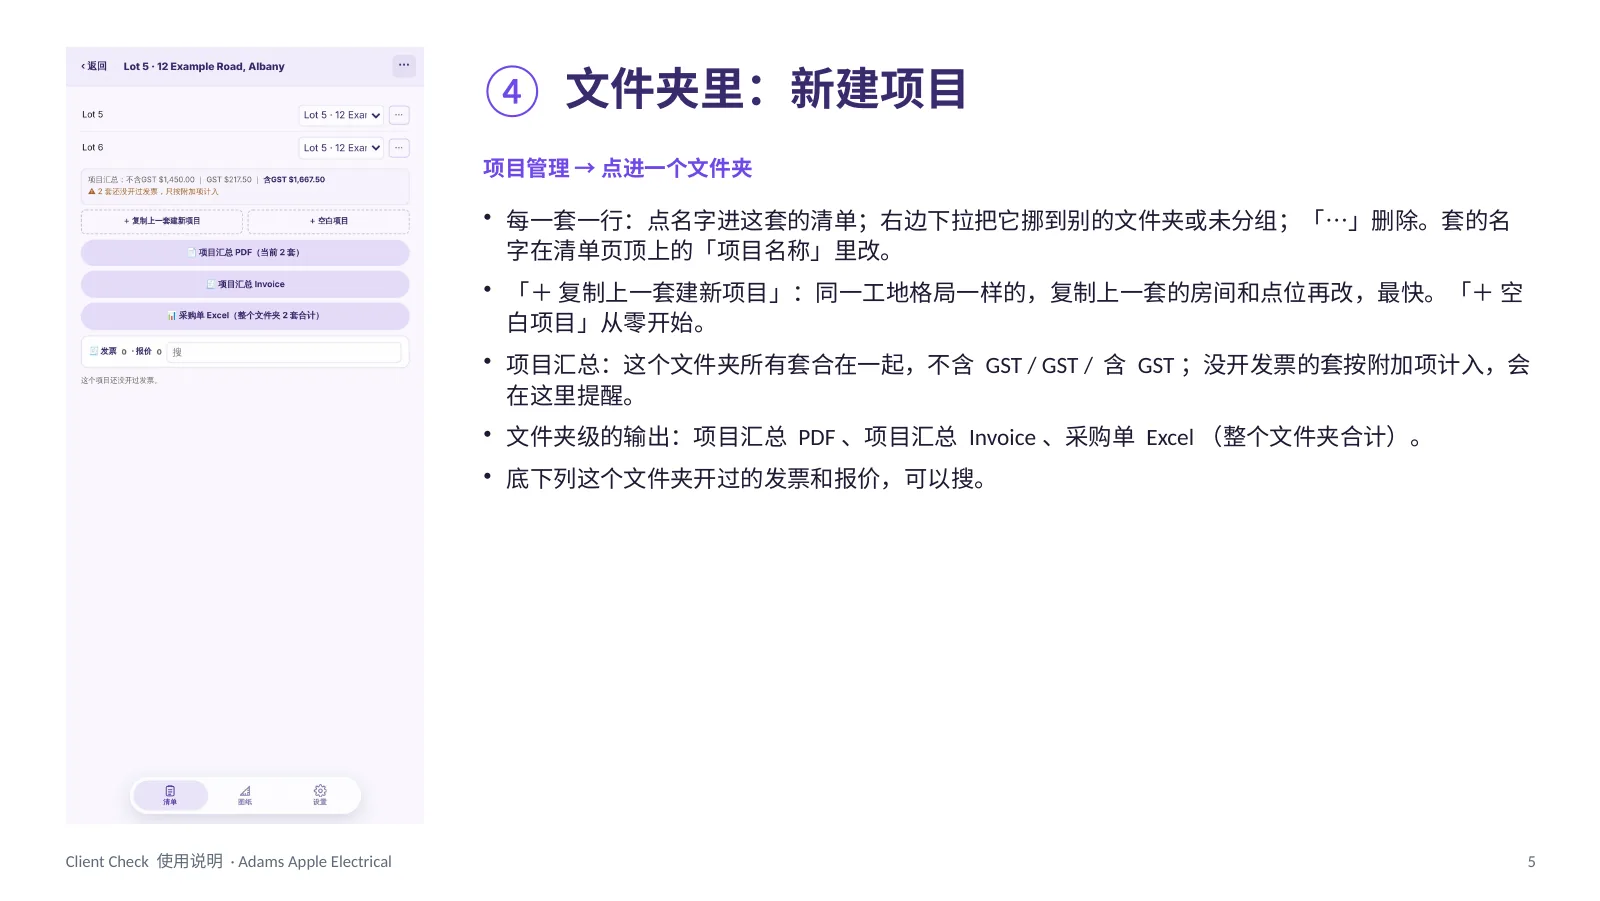The width and height of the screenshot is (1600, 901).
Task: Click the slide heading 文件夹里：新建项目
Action: click(767, 89)
